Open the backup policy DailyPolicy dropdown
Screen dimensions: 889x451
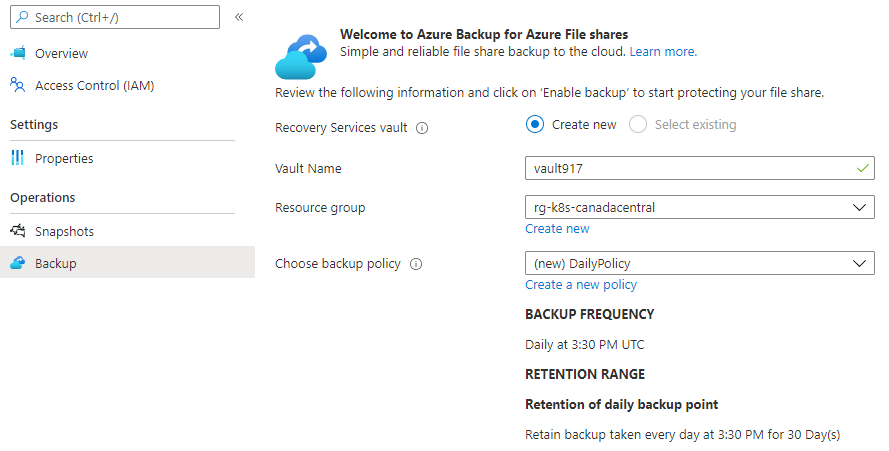tap(699, 264)
